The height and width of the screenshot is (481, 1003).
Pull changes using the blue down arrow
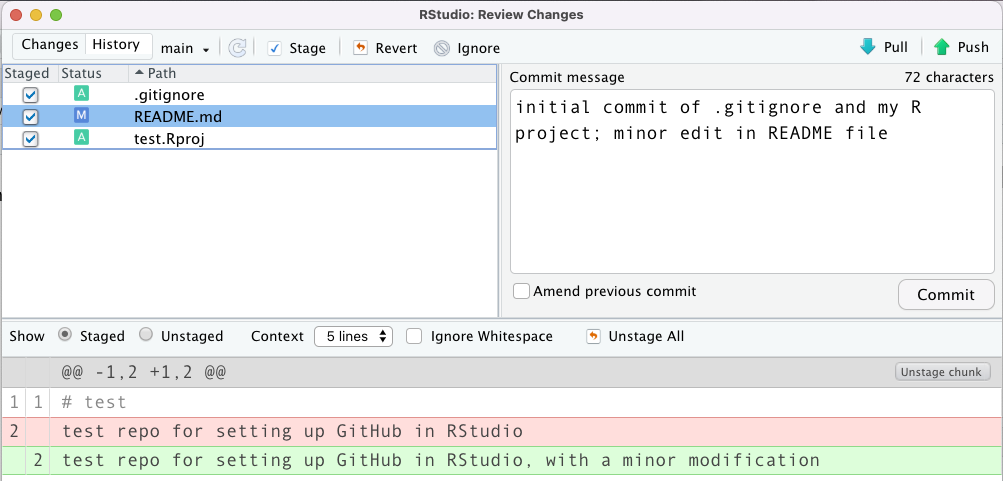pos(867,47)
